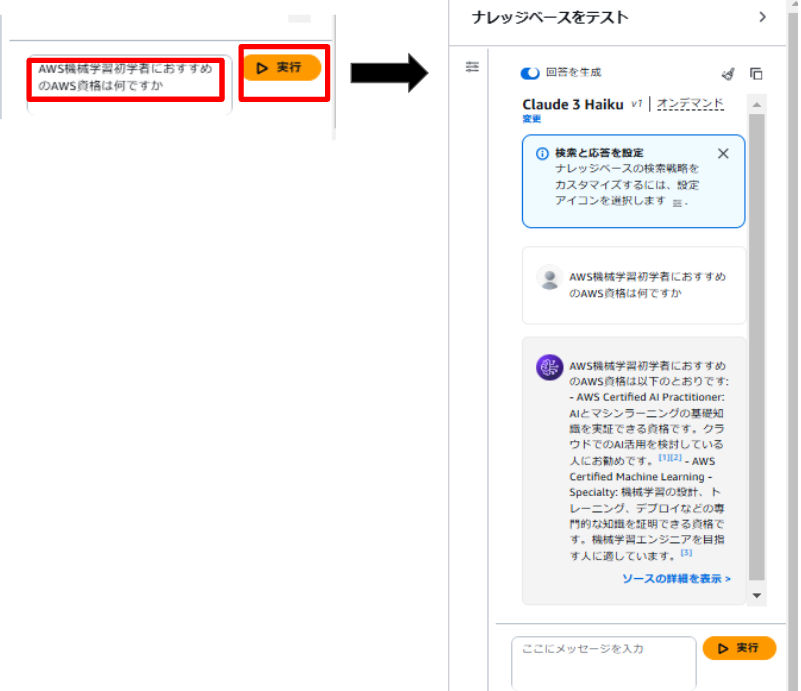Open ソースの詳細を表示 link

676,578
